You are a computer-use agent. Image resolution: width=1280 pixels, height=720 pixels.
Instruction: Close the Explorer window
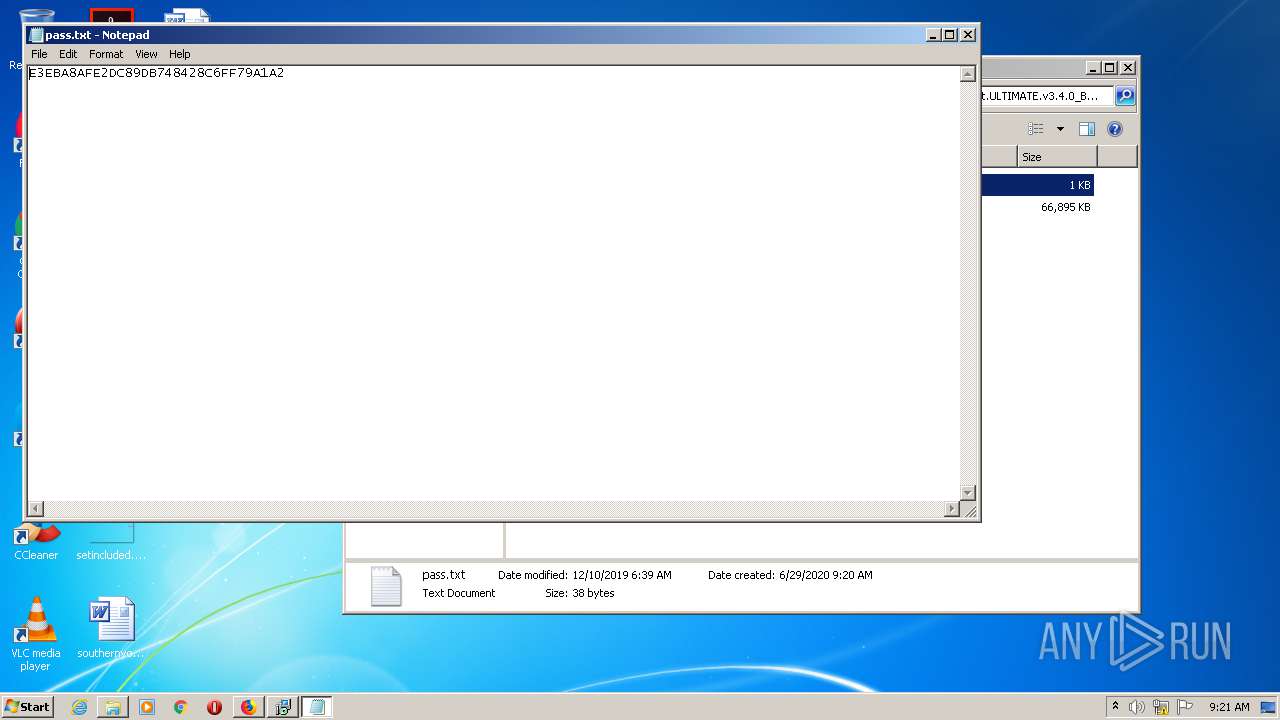tap(1128, 68)
